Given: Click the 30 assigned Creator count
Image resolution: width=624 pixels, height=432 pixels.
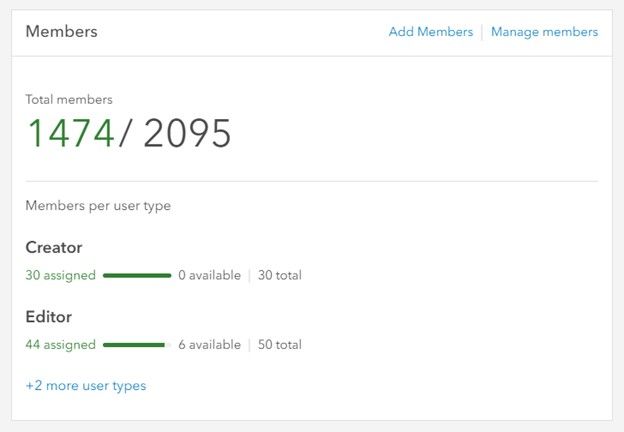Looking at the screenshot, I should [61, 275].
